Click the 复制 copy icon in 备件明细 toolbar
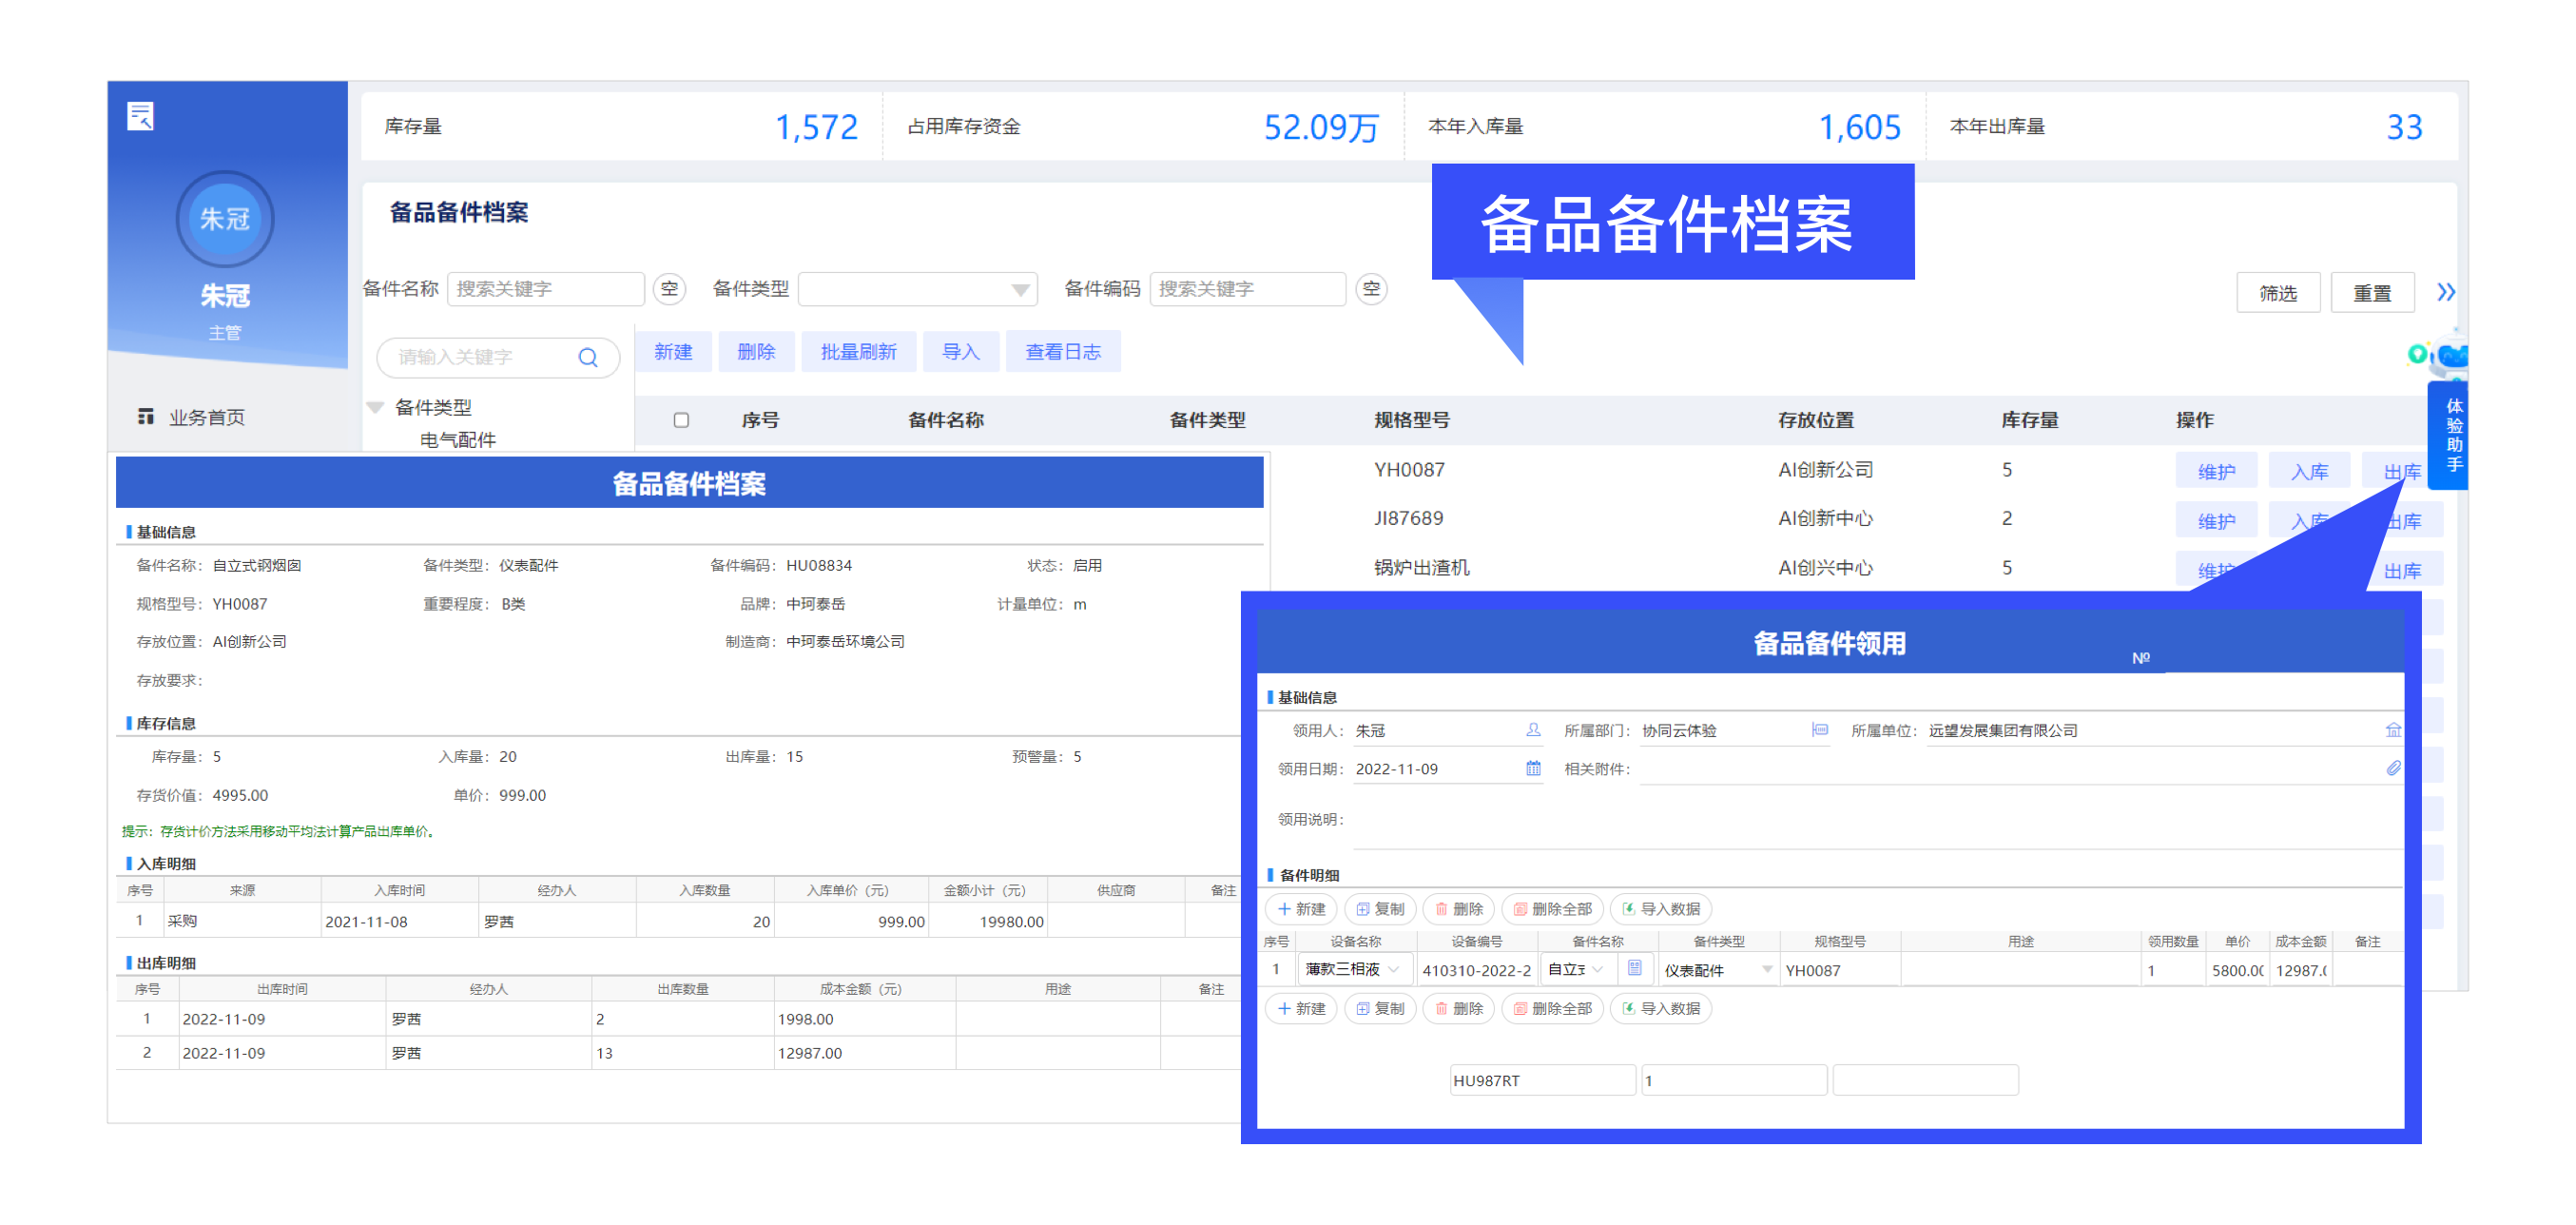The width and height of the screenshot is (2576, 1225). point(1380,909)
